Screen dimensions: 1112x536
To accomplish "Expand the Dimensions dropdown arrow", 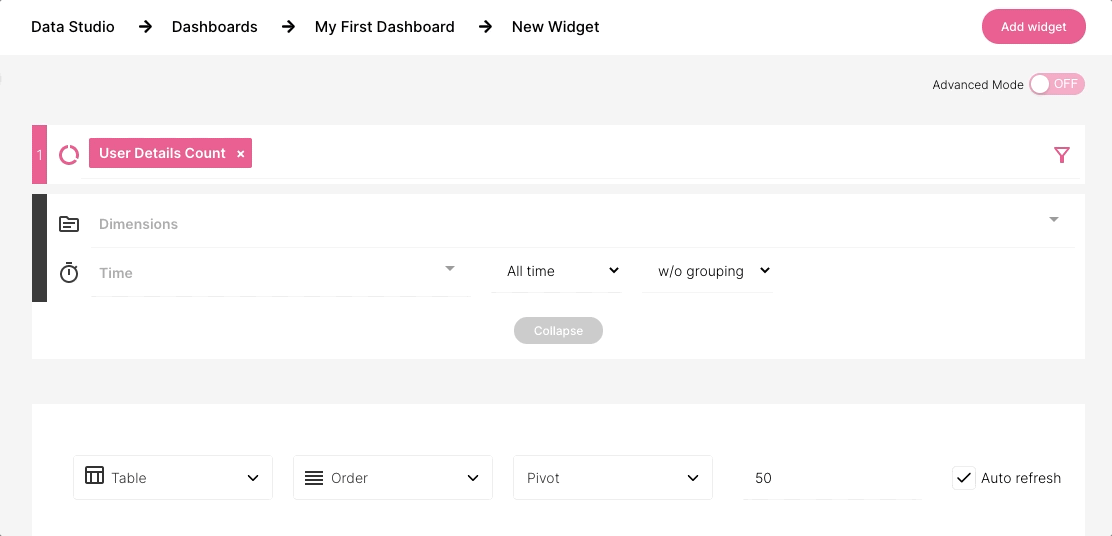I will [x=1054, y=219].
